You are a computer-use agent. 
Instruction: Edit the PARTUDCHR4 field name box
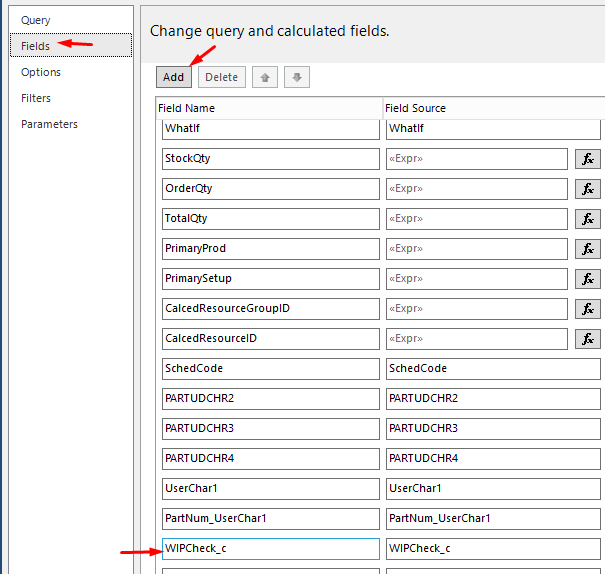tap(271, 459)
